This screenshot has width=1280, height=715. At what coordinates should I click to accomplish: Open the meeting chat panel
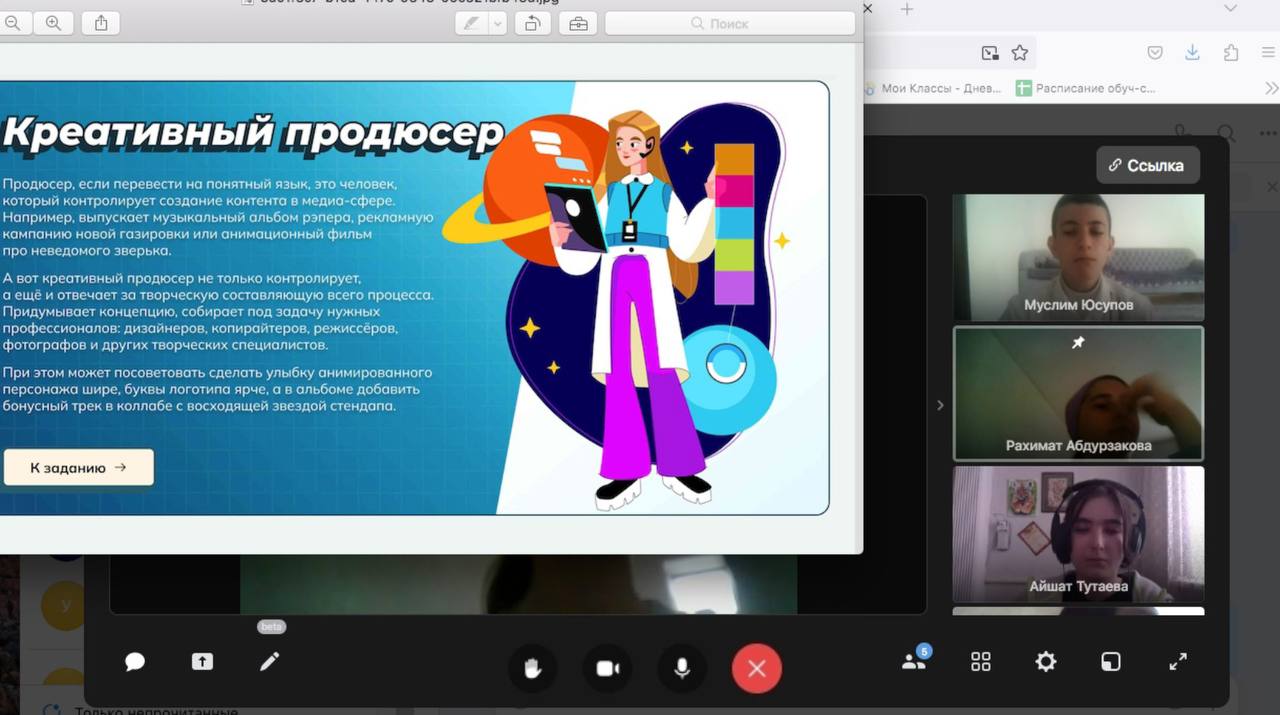point(135,662)
